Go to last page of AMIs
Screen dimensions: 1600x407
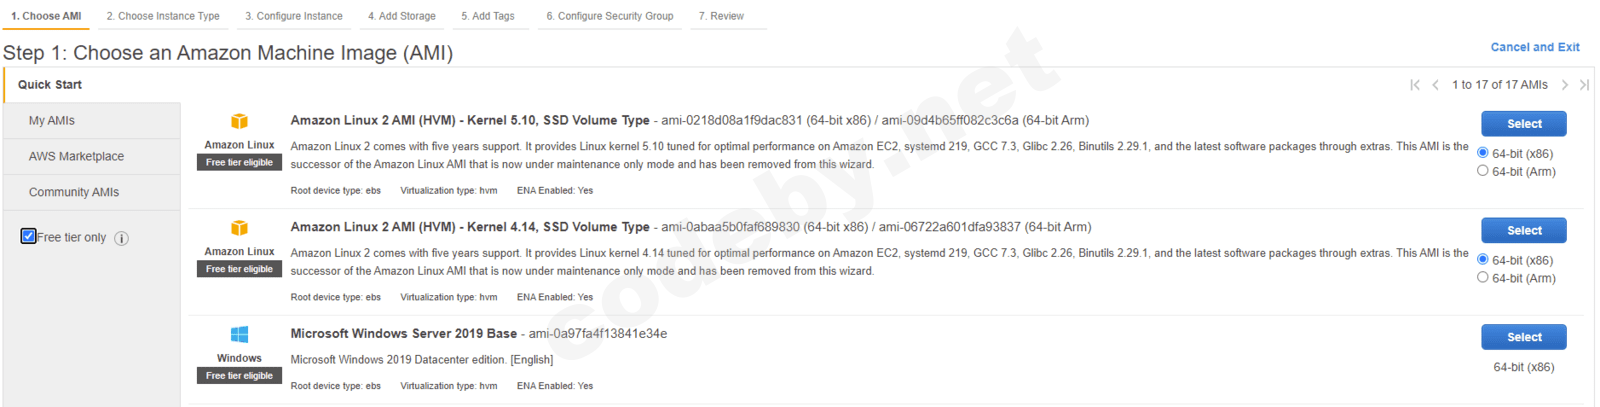click(1585, 85)
